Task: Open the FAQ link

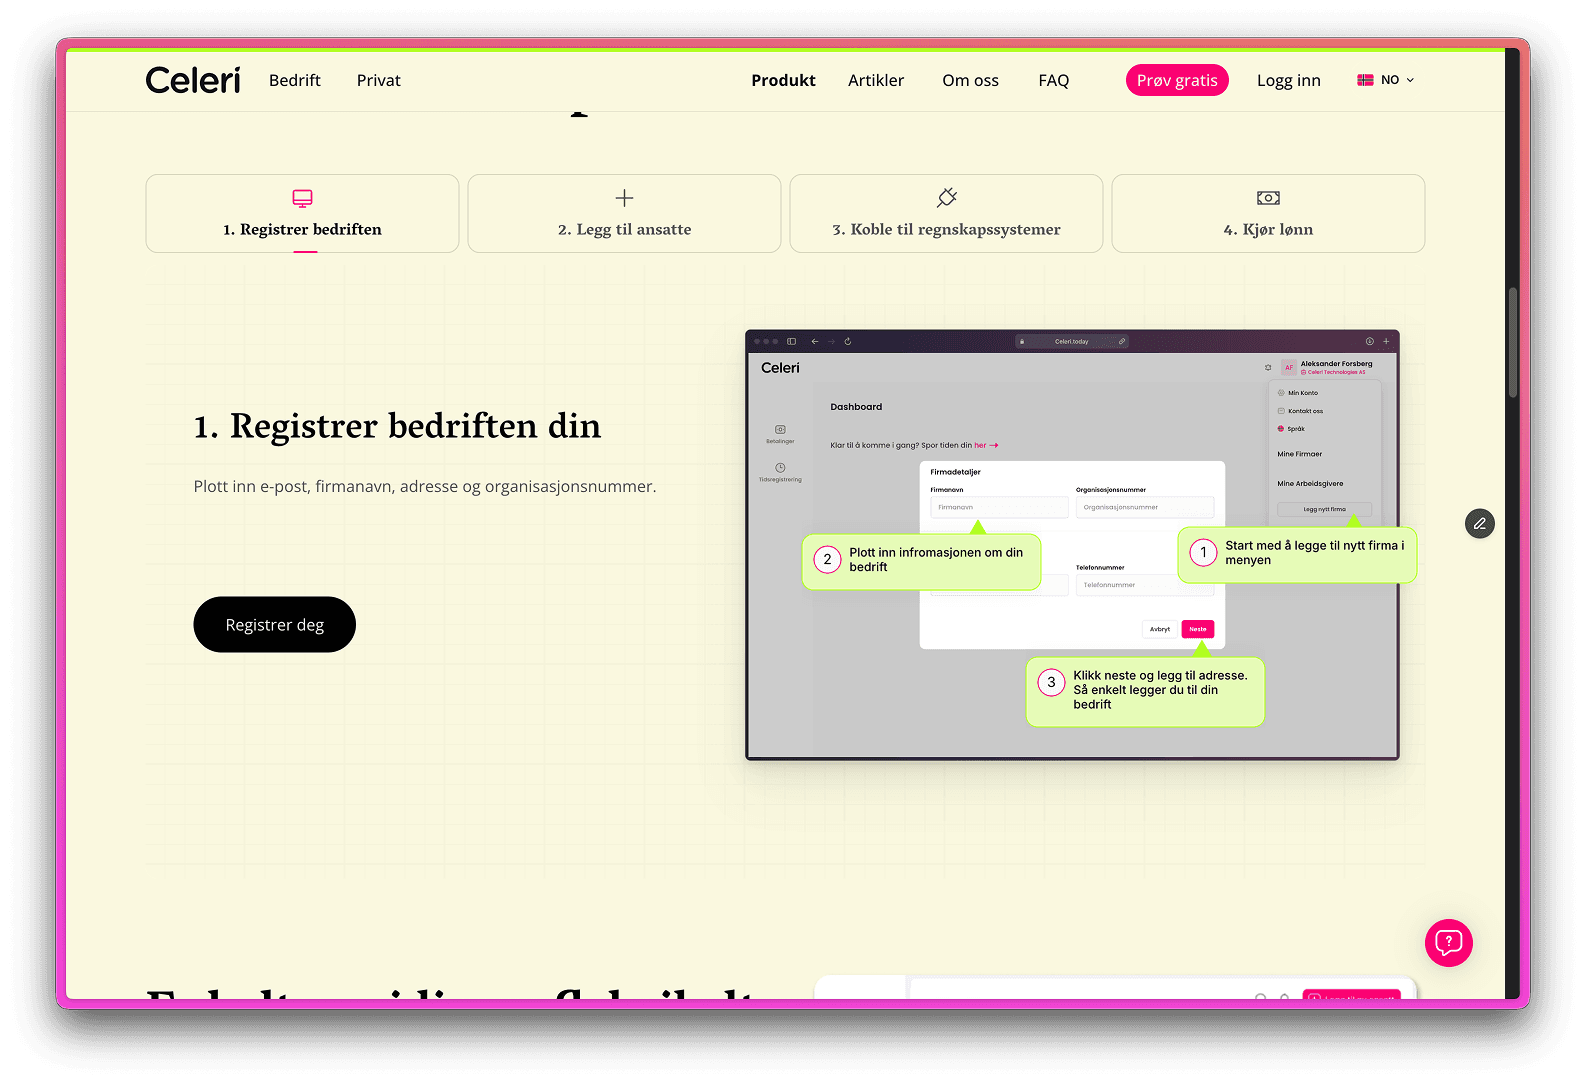Action: [x=1054, y=80]
